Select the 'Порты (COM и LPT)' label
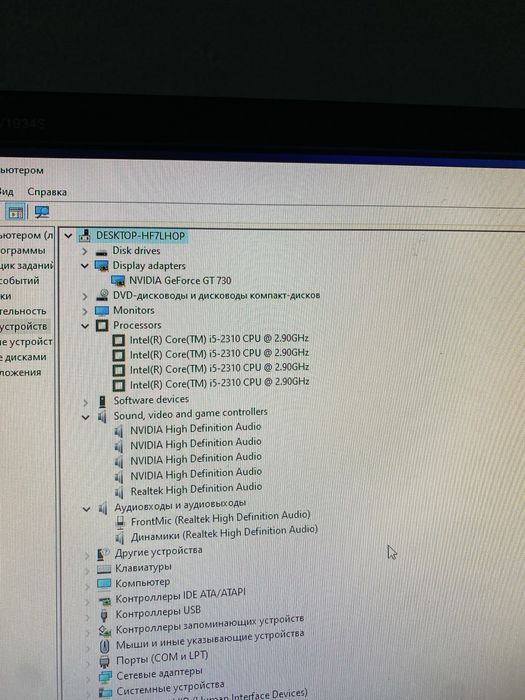 point(162,658)
